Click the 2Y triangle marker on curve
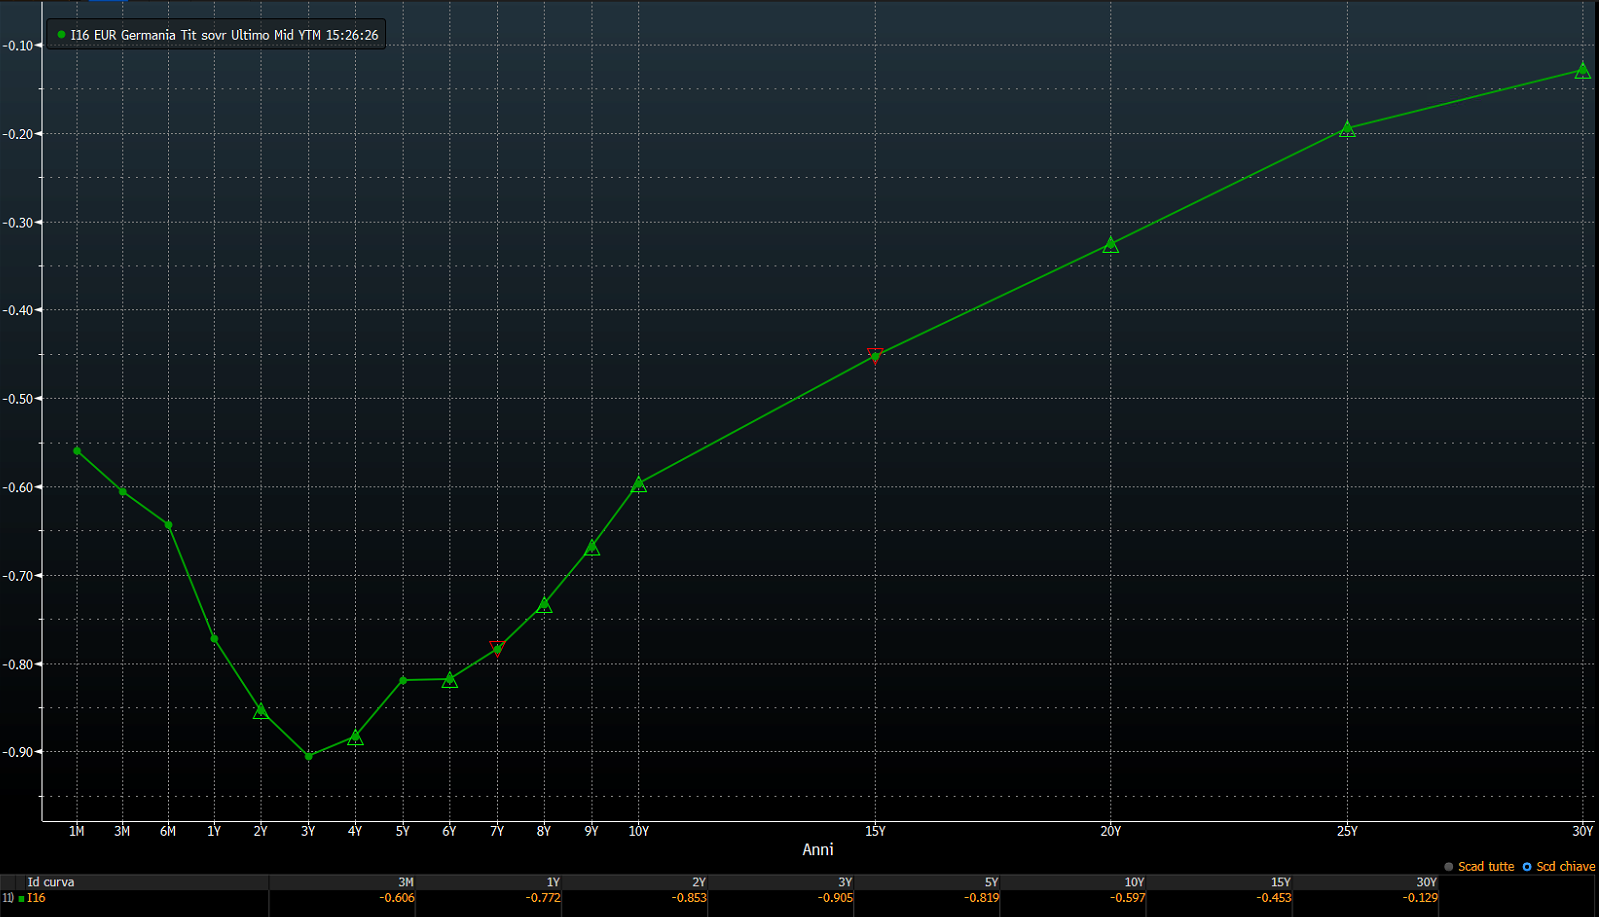The width and height of the screenshot is (1599, 917). point(261,711)
